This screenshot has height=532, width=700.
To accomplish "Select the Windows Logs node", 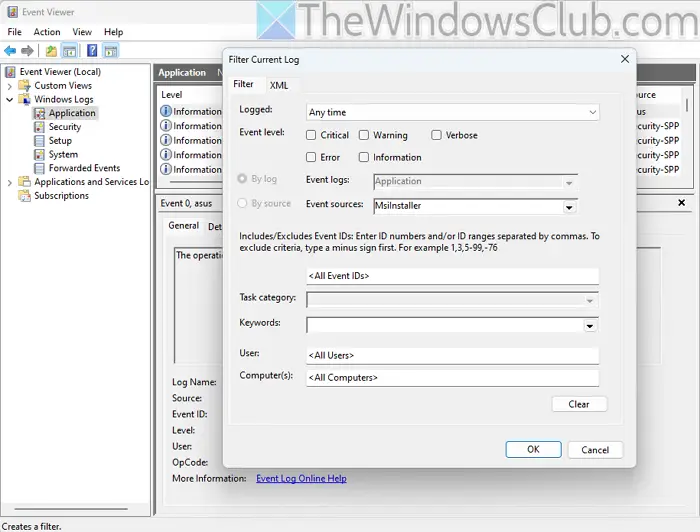I will (63, 99).
